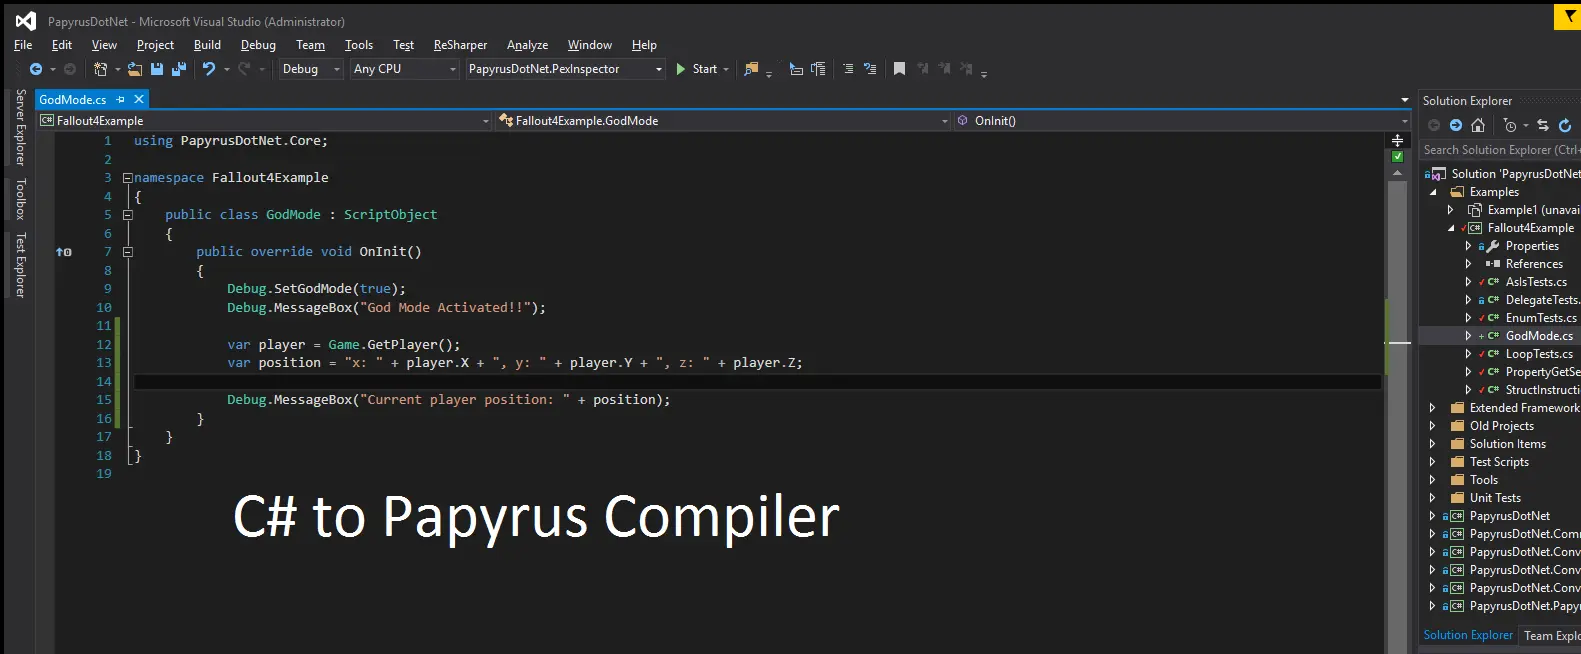The width and height of the screenshot is (1581, 654).
Task: Open the ReSharper menu
Action: [x=460, y=45]
